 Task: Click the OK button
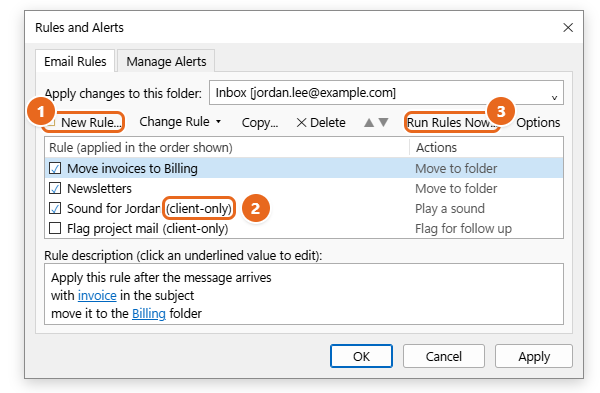tap(361, 356)
